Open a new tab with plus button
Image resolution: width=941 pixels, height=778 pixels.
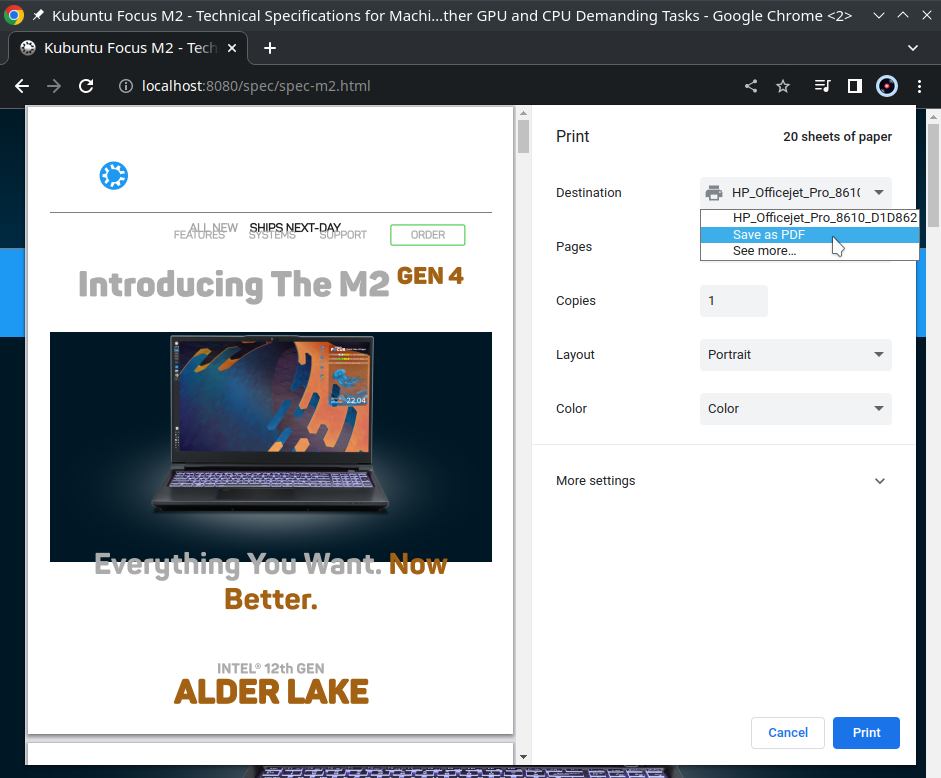(270, 48)
